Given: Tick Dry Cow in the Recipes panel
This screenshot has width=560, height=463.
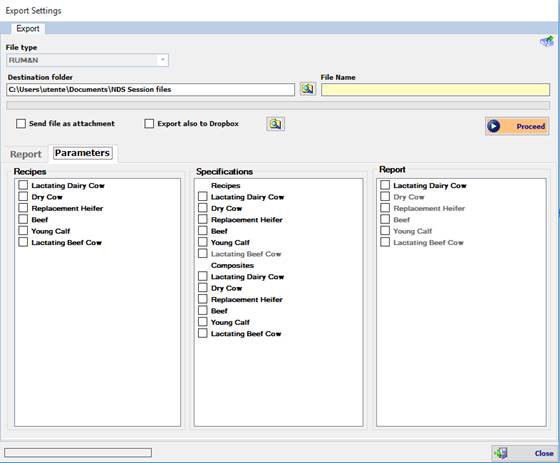Looking at the screenshot, I should [23, 196].
